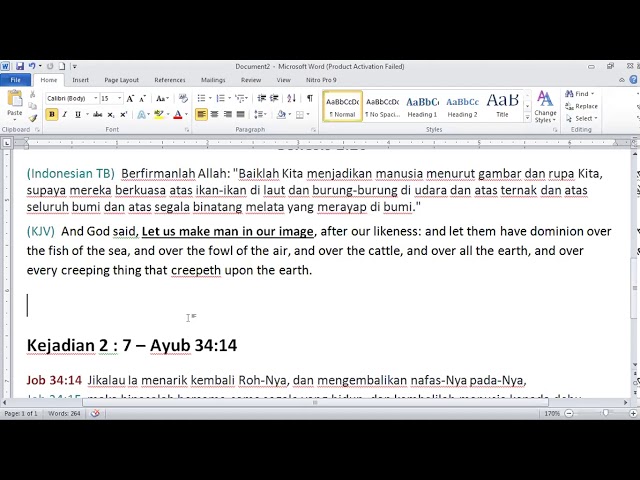
Task: Click the Replace button
Action: (x=582, y=106)
